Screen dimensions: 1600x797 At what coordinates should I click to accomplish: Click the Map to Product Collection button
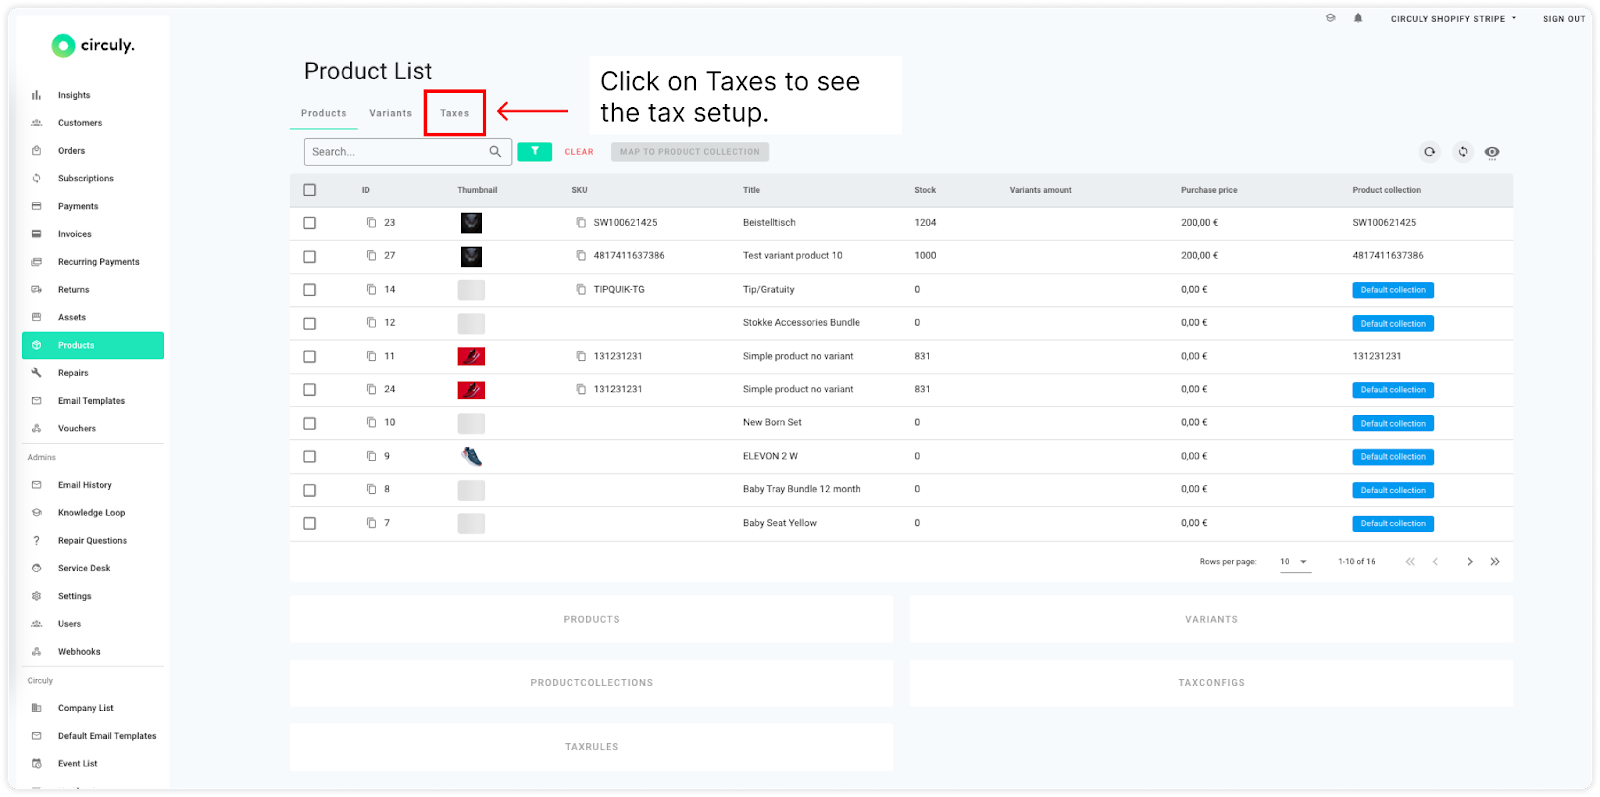pyautogui.click(x=690, y=152)
